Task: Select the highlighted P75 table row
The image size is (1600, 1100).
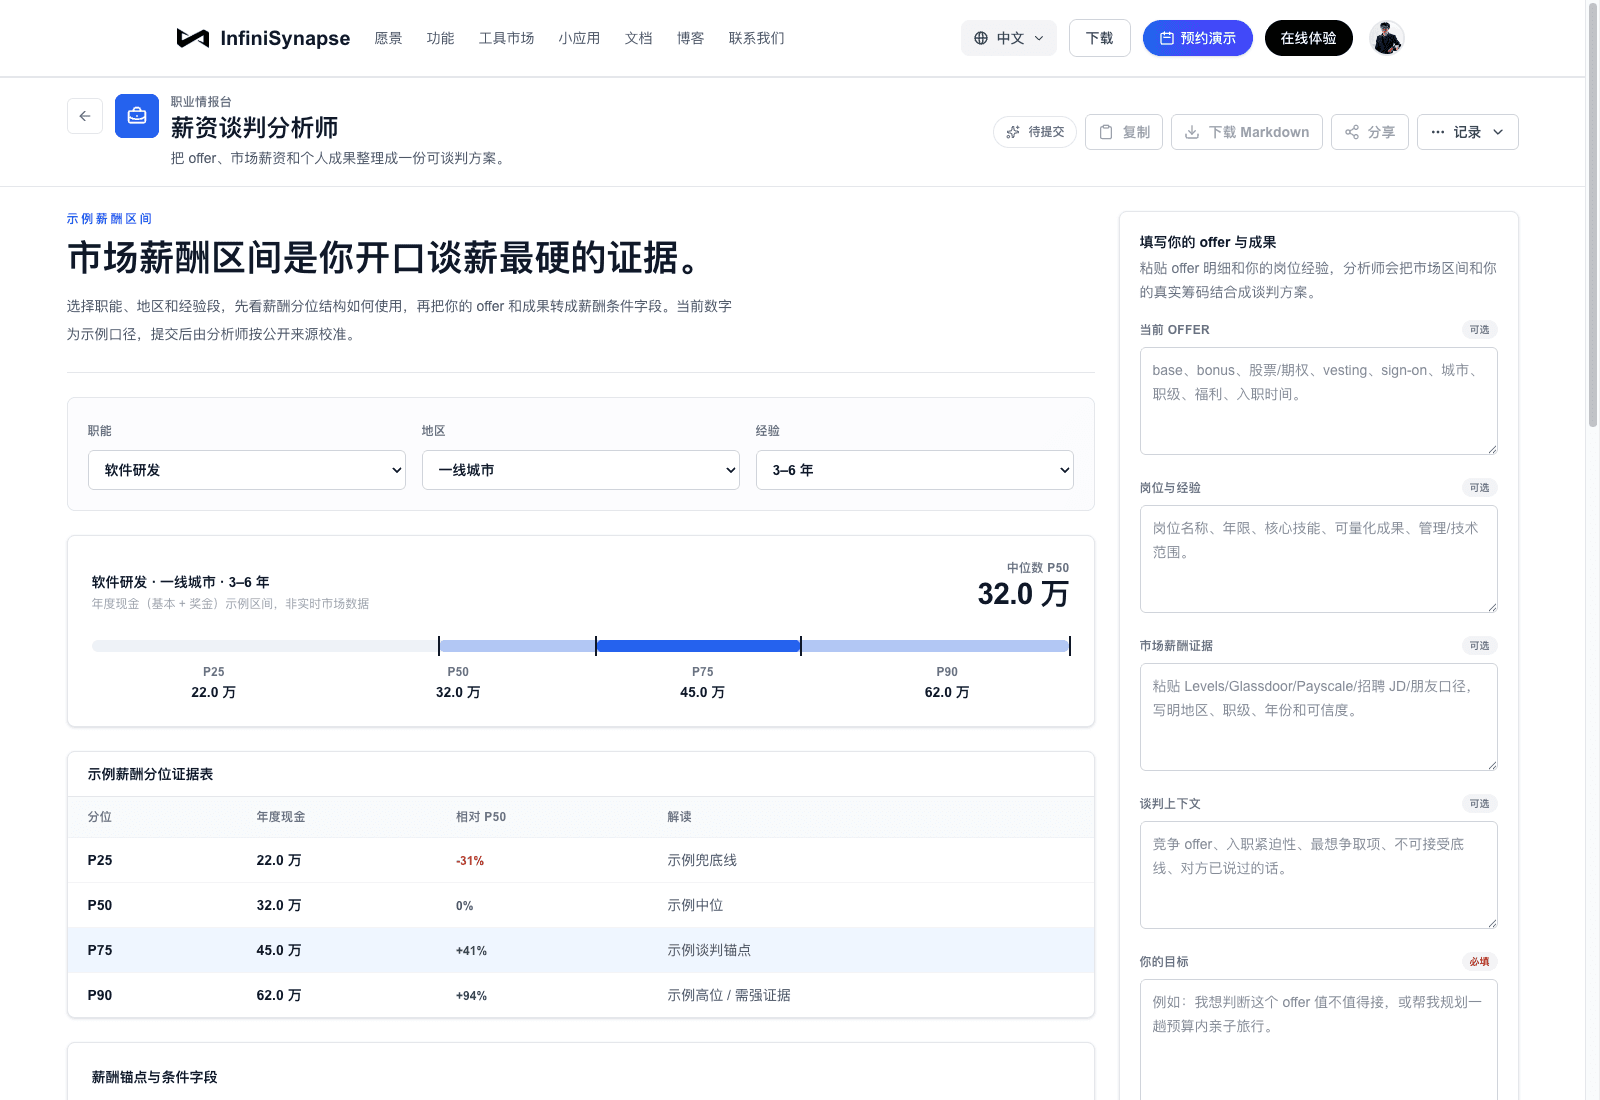Action: tap(581, 950)
